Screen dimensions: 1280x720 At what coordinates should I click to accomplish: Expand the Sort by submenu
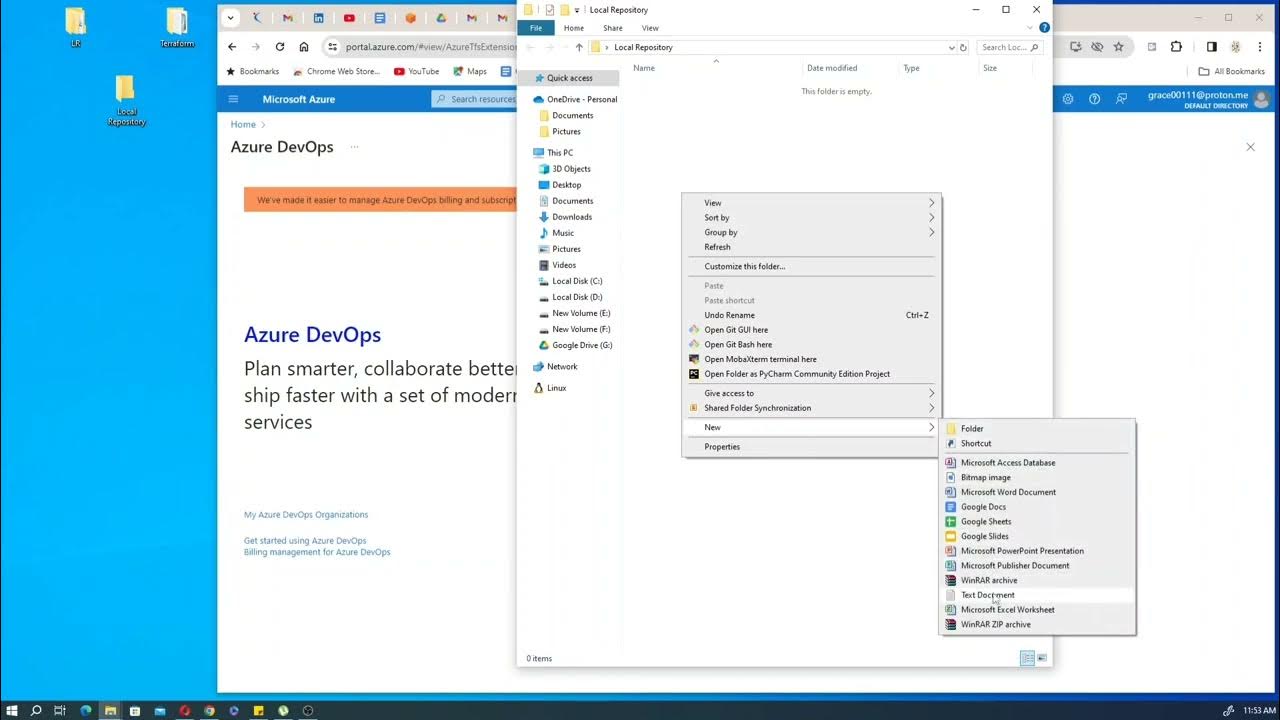[811, 217]
